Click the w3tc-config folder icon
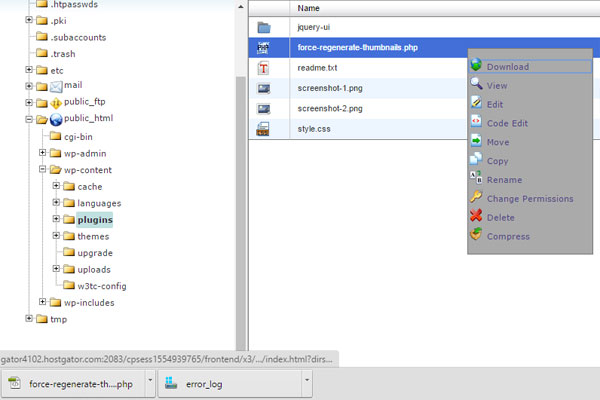Viewport: 600px width, 400px height. (69, 285)
